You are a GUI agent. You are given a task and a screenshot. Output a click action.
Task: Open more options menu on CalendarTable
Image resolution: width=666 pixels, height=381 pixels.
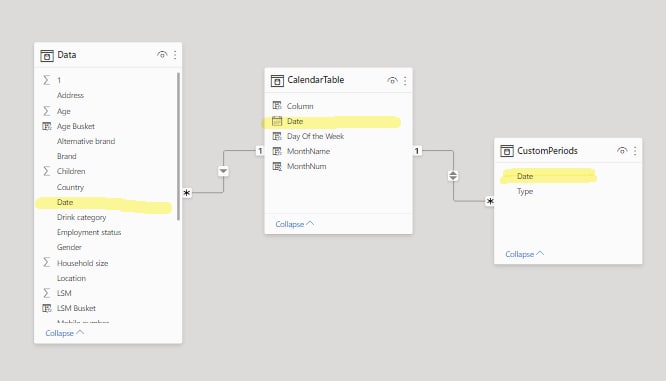[x=405, y=80]
